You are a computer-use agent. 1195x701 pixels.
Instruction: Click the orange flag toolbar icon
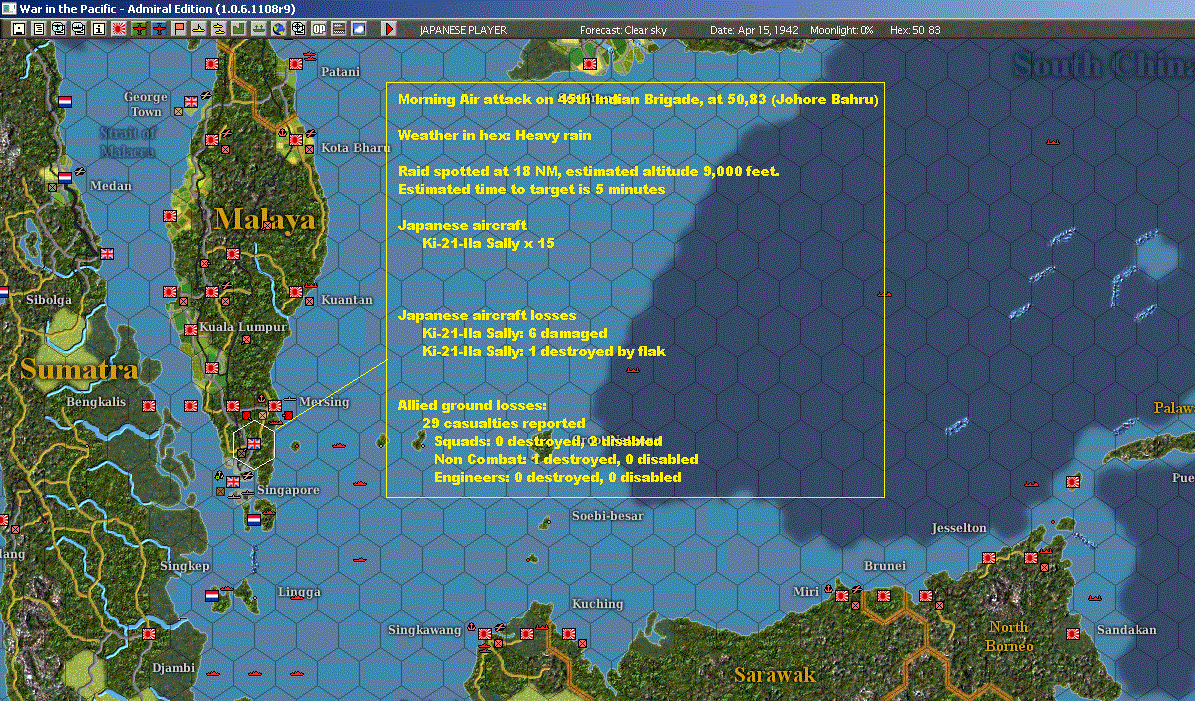(179, 29)
